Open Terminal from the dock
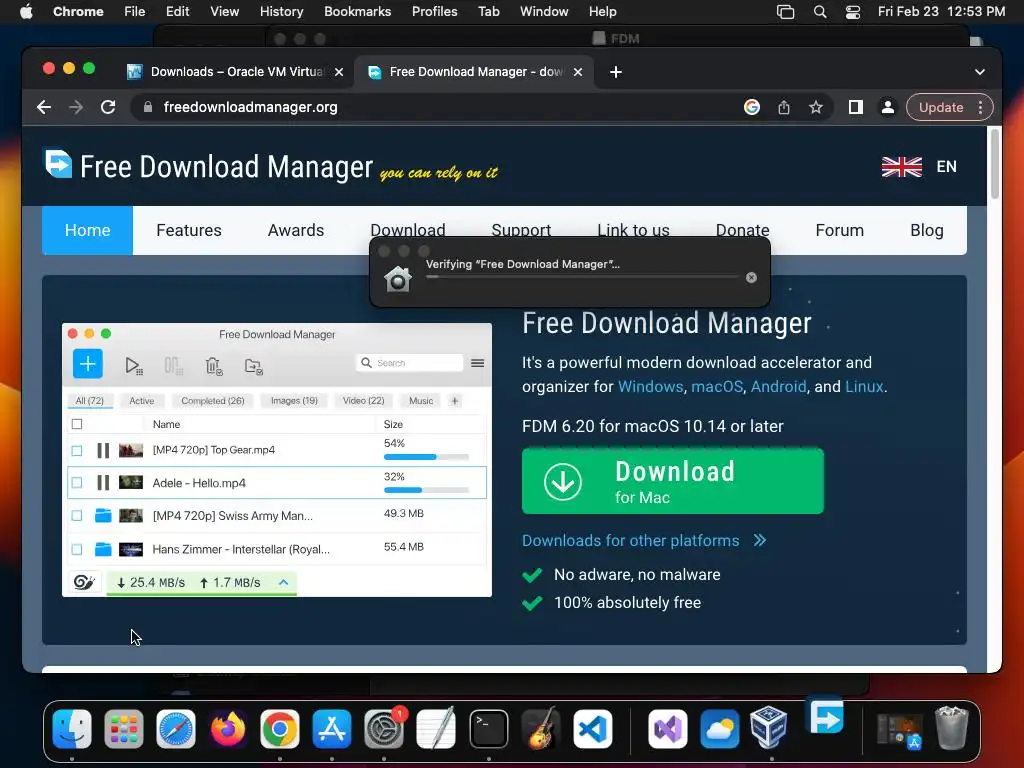Viewport: 1024px width, 768px height. 488,728
